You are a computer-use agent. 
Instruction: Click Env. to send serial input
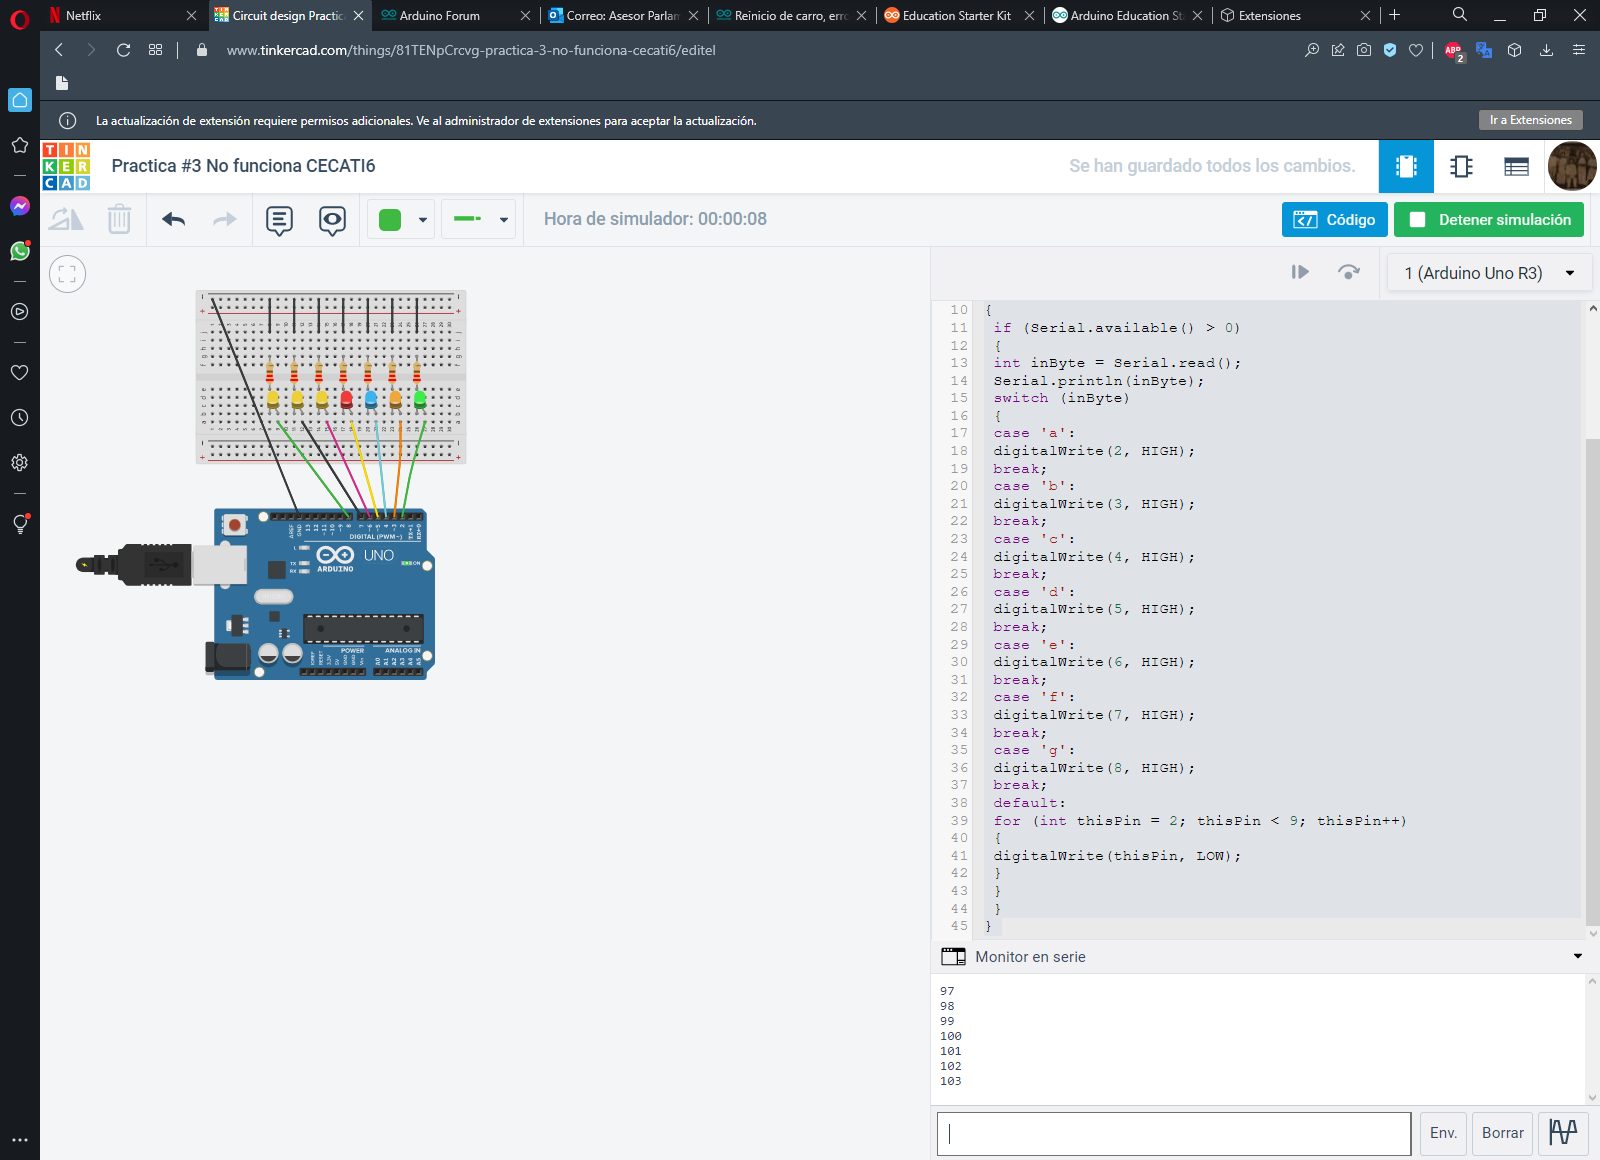[1442, 1133]
